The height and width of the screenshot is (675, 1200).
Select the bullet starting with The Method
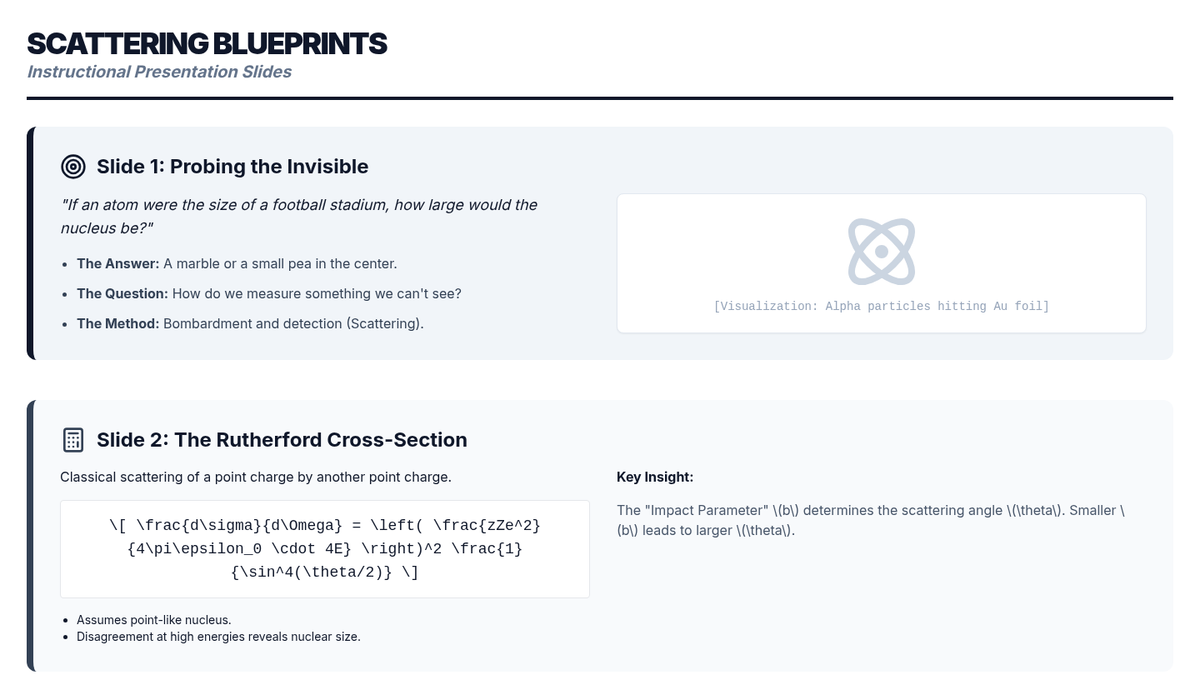(x=250, y=324)
